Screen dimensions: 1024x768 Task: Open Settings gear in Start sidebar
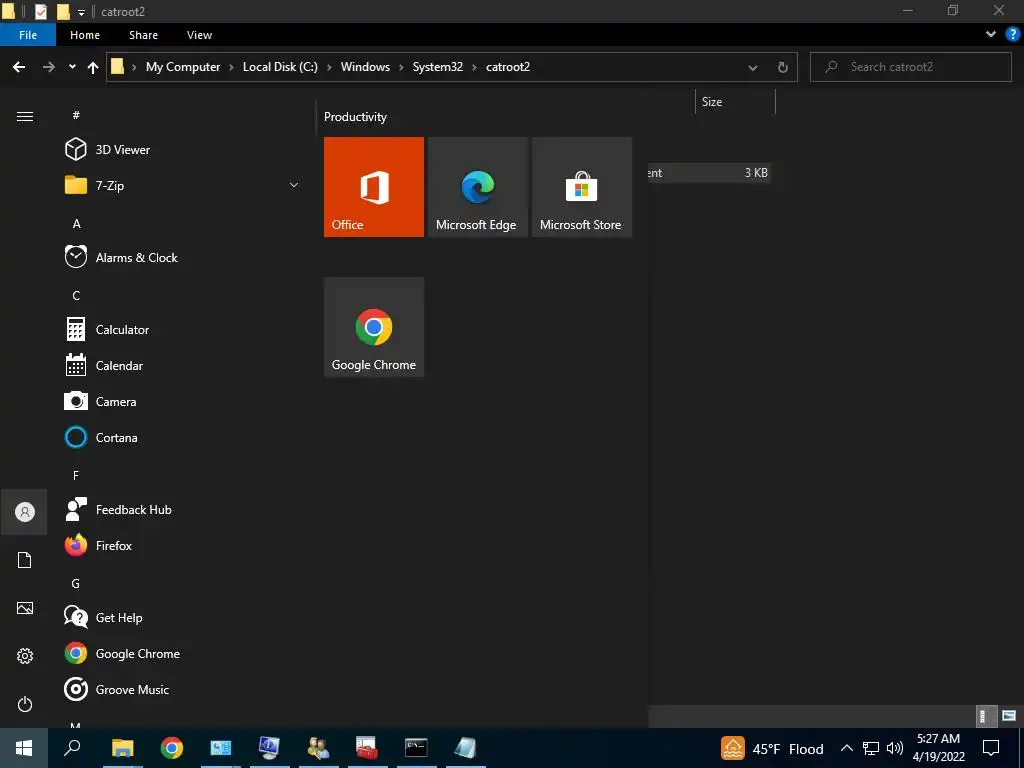24,656
